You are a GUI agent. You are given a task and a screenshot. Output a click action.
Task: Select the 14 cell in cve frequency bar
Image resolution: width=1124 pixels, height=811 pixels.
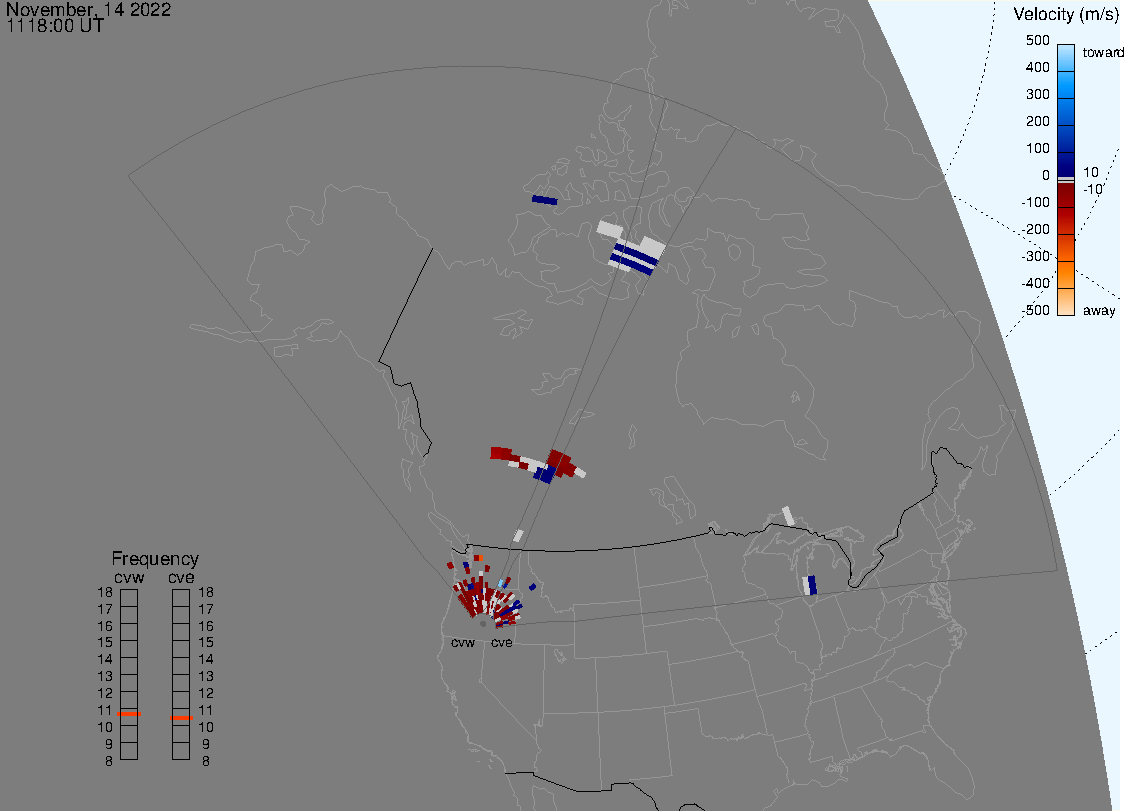[181, 665]
